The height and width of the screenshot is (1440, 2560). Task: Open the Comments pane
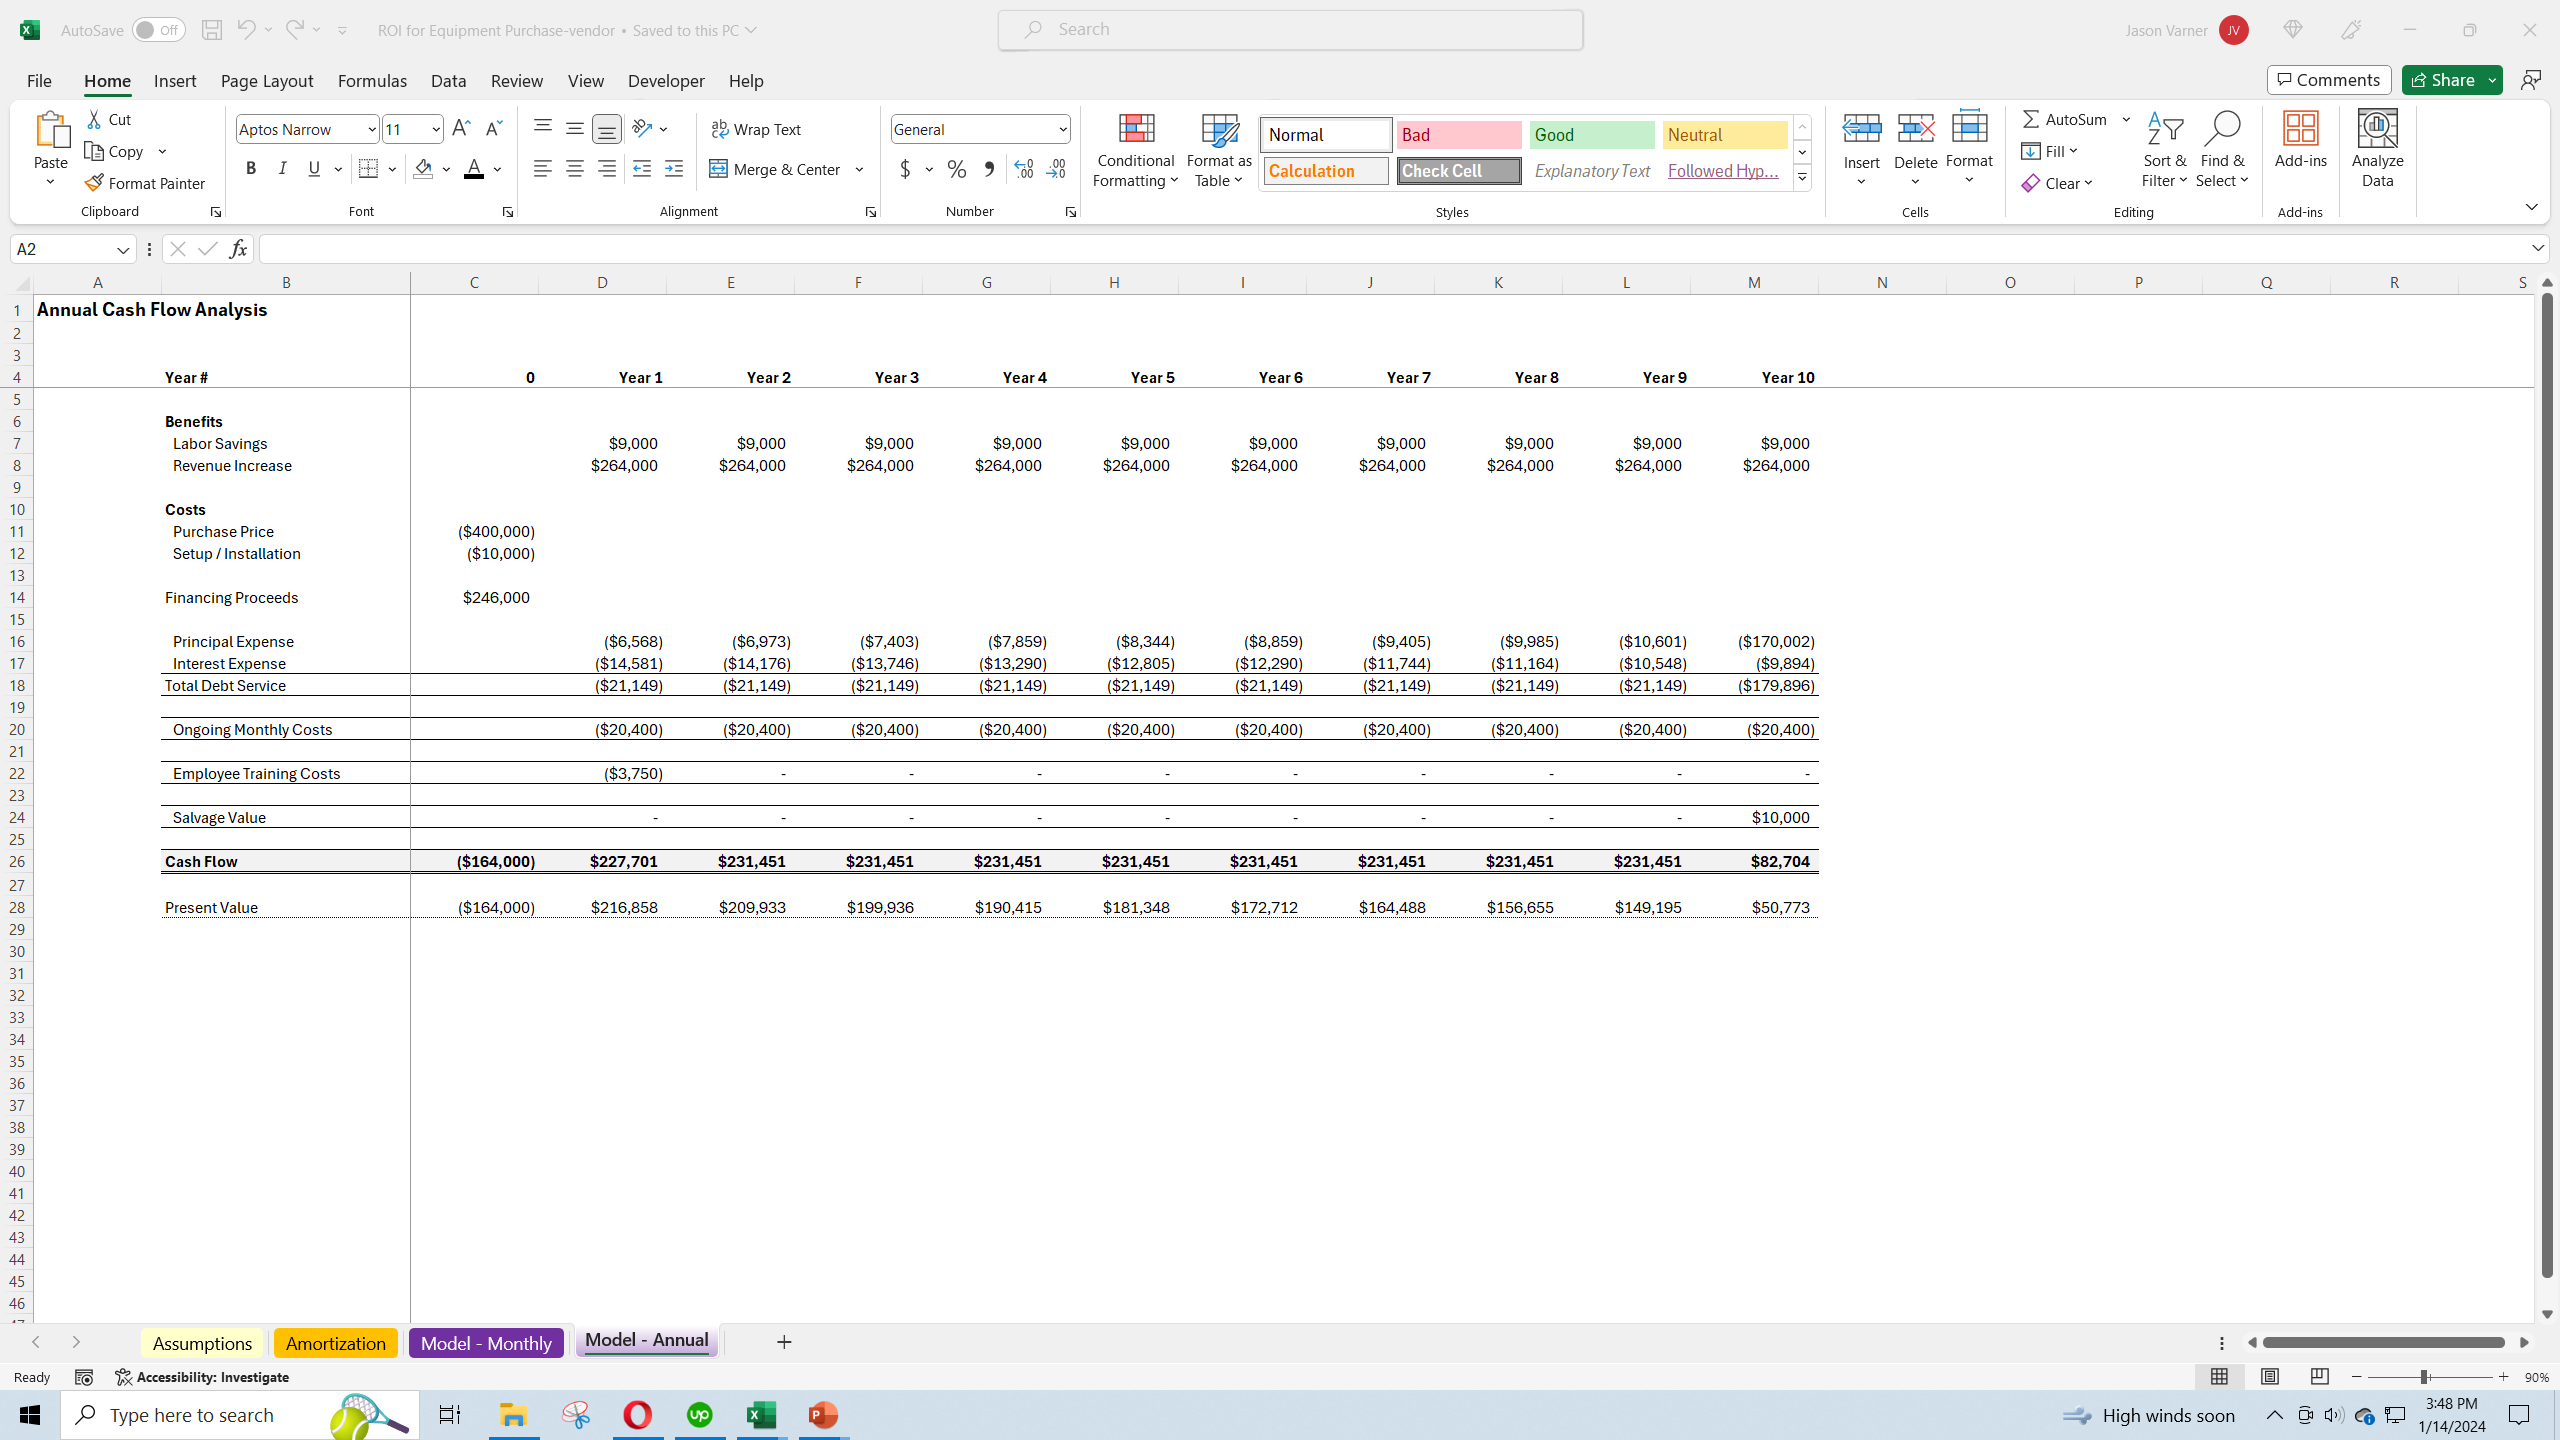pos(2328,79)
